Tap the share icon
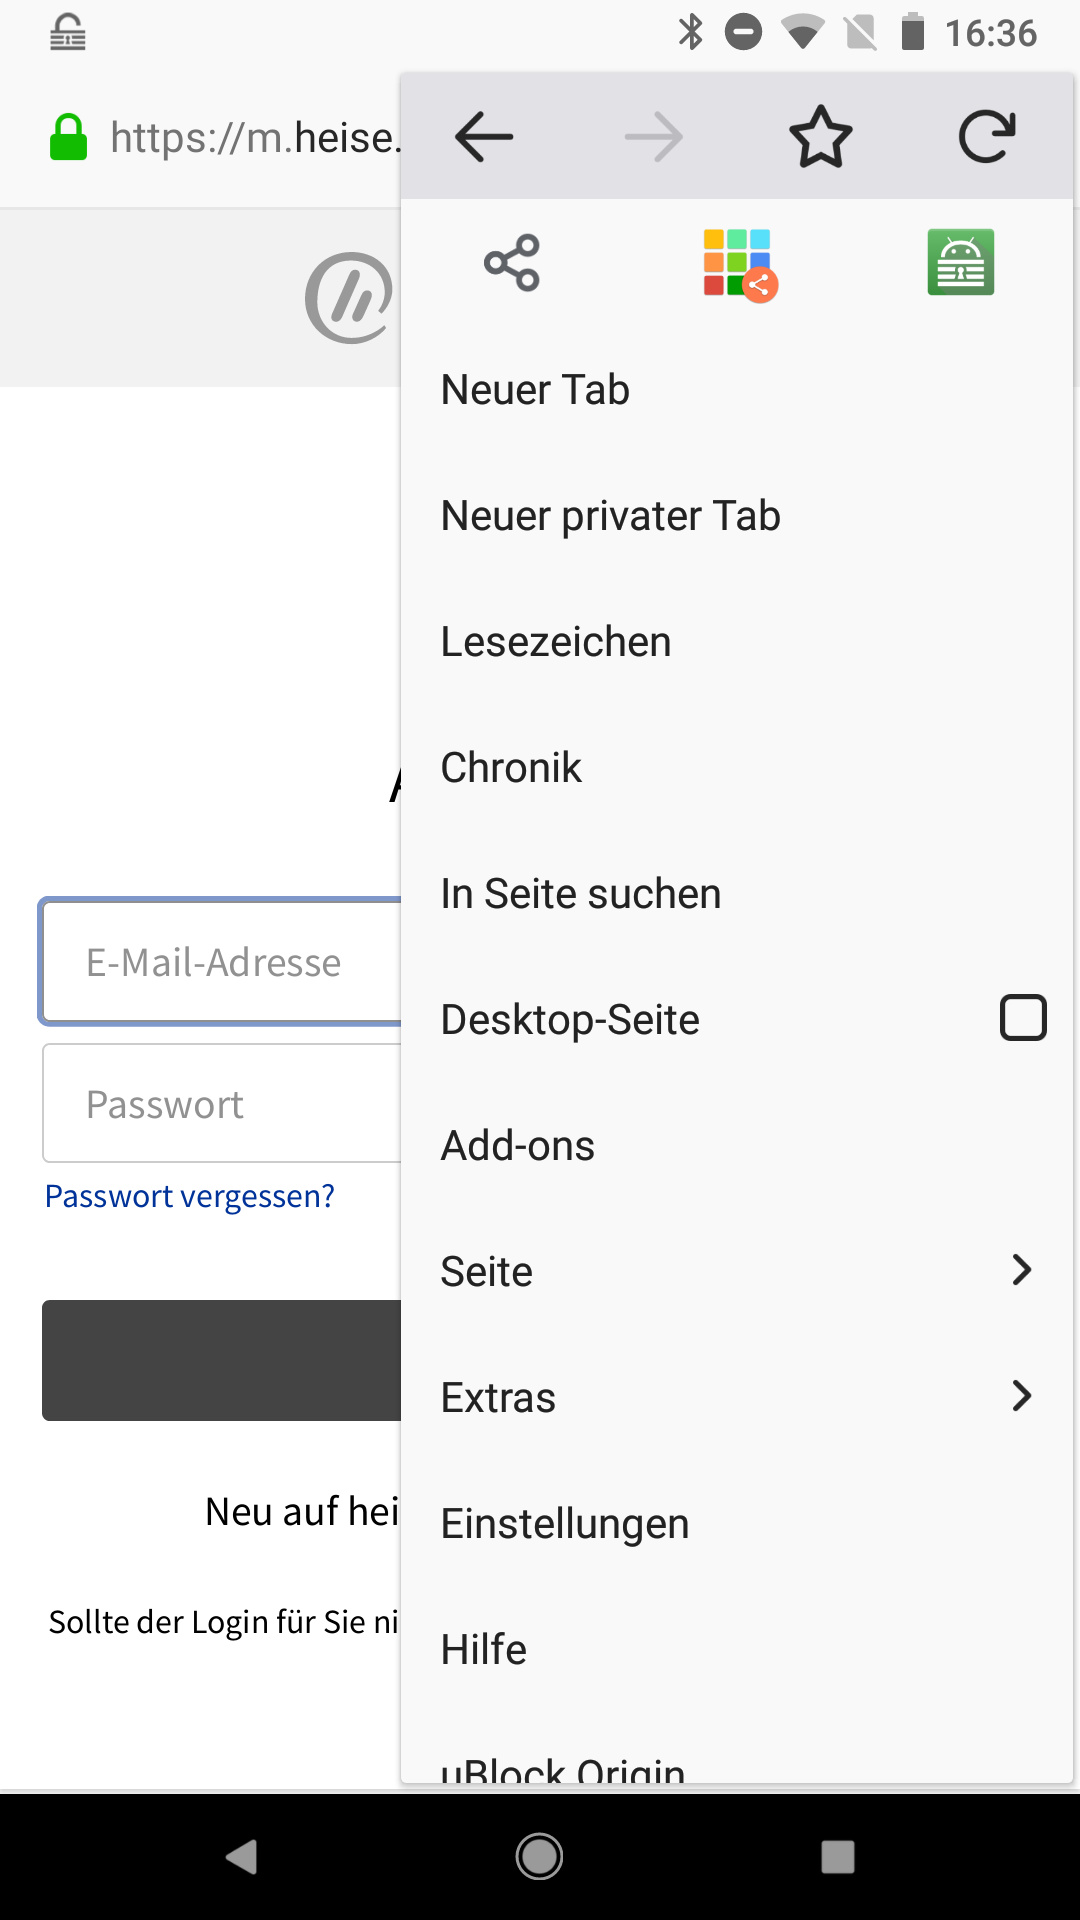 click(512, 263)
